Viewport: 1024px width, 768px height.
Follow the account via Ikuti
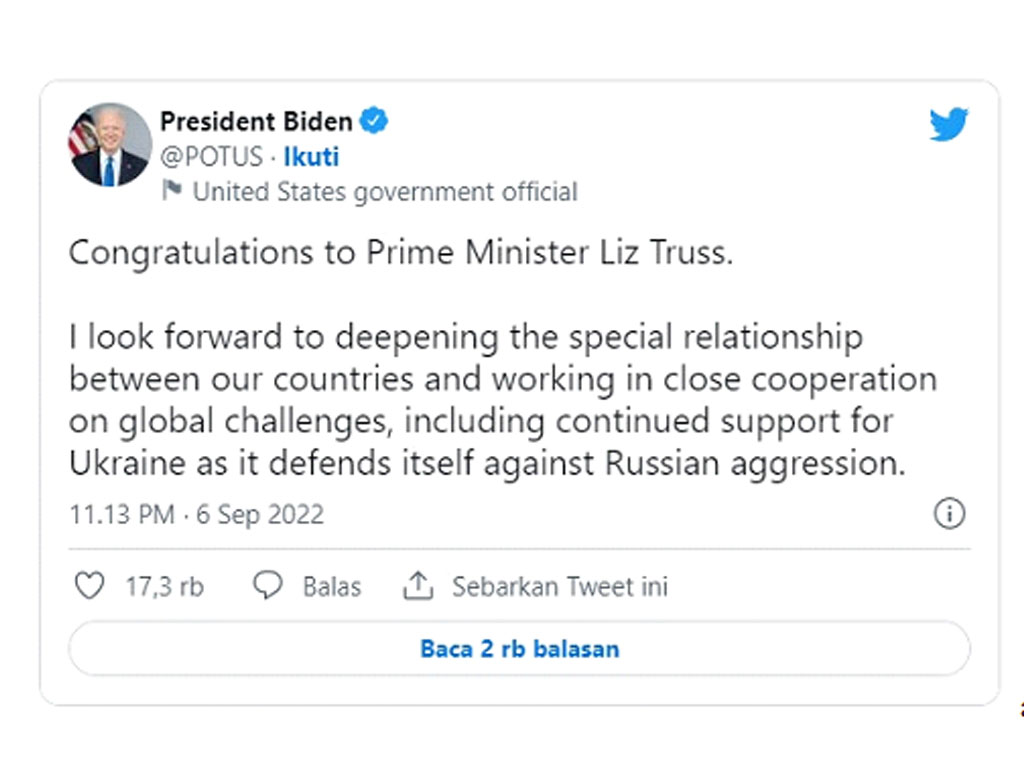click(311, 157)
